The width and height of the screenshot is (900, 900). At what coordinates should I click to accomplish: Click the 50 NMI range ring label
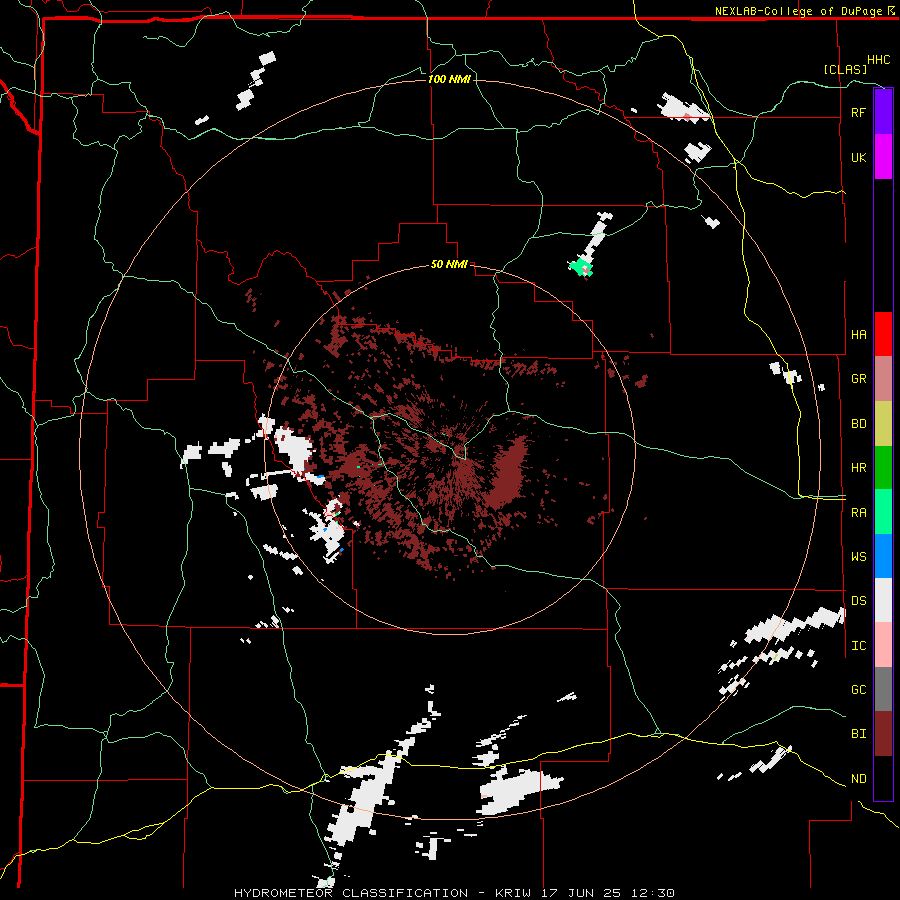[x=449, y=265]
